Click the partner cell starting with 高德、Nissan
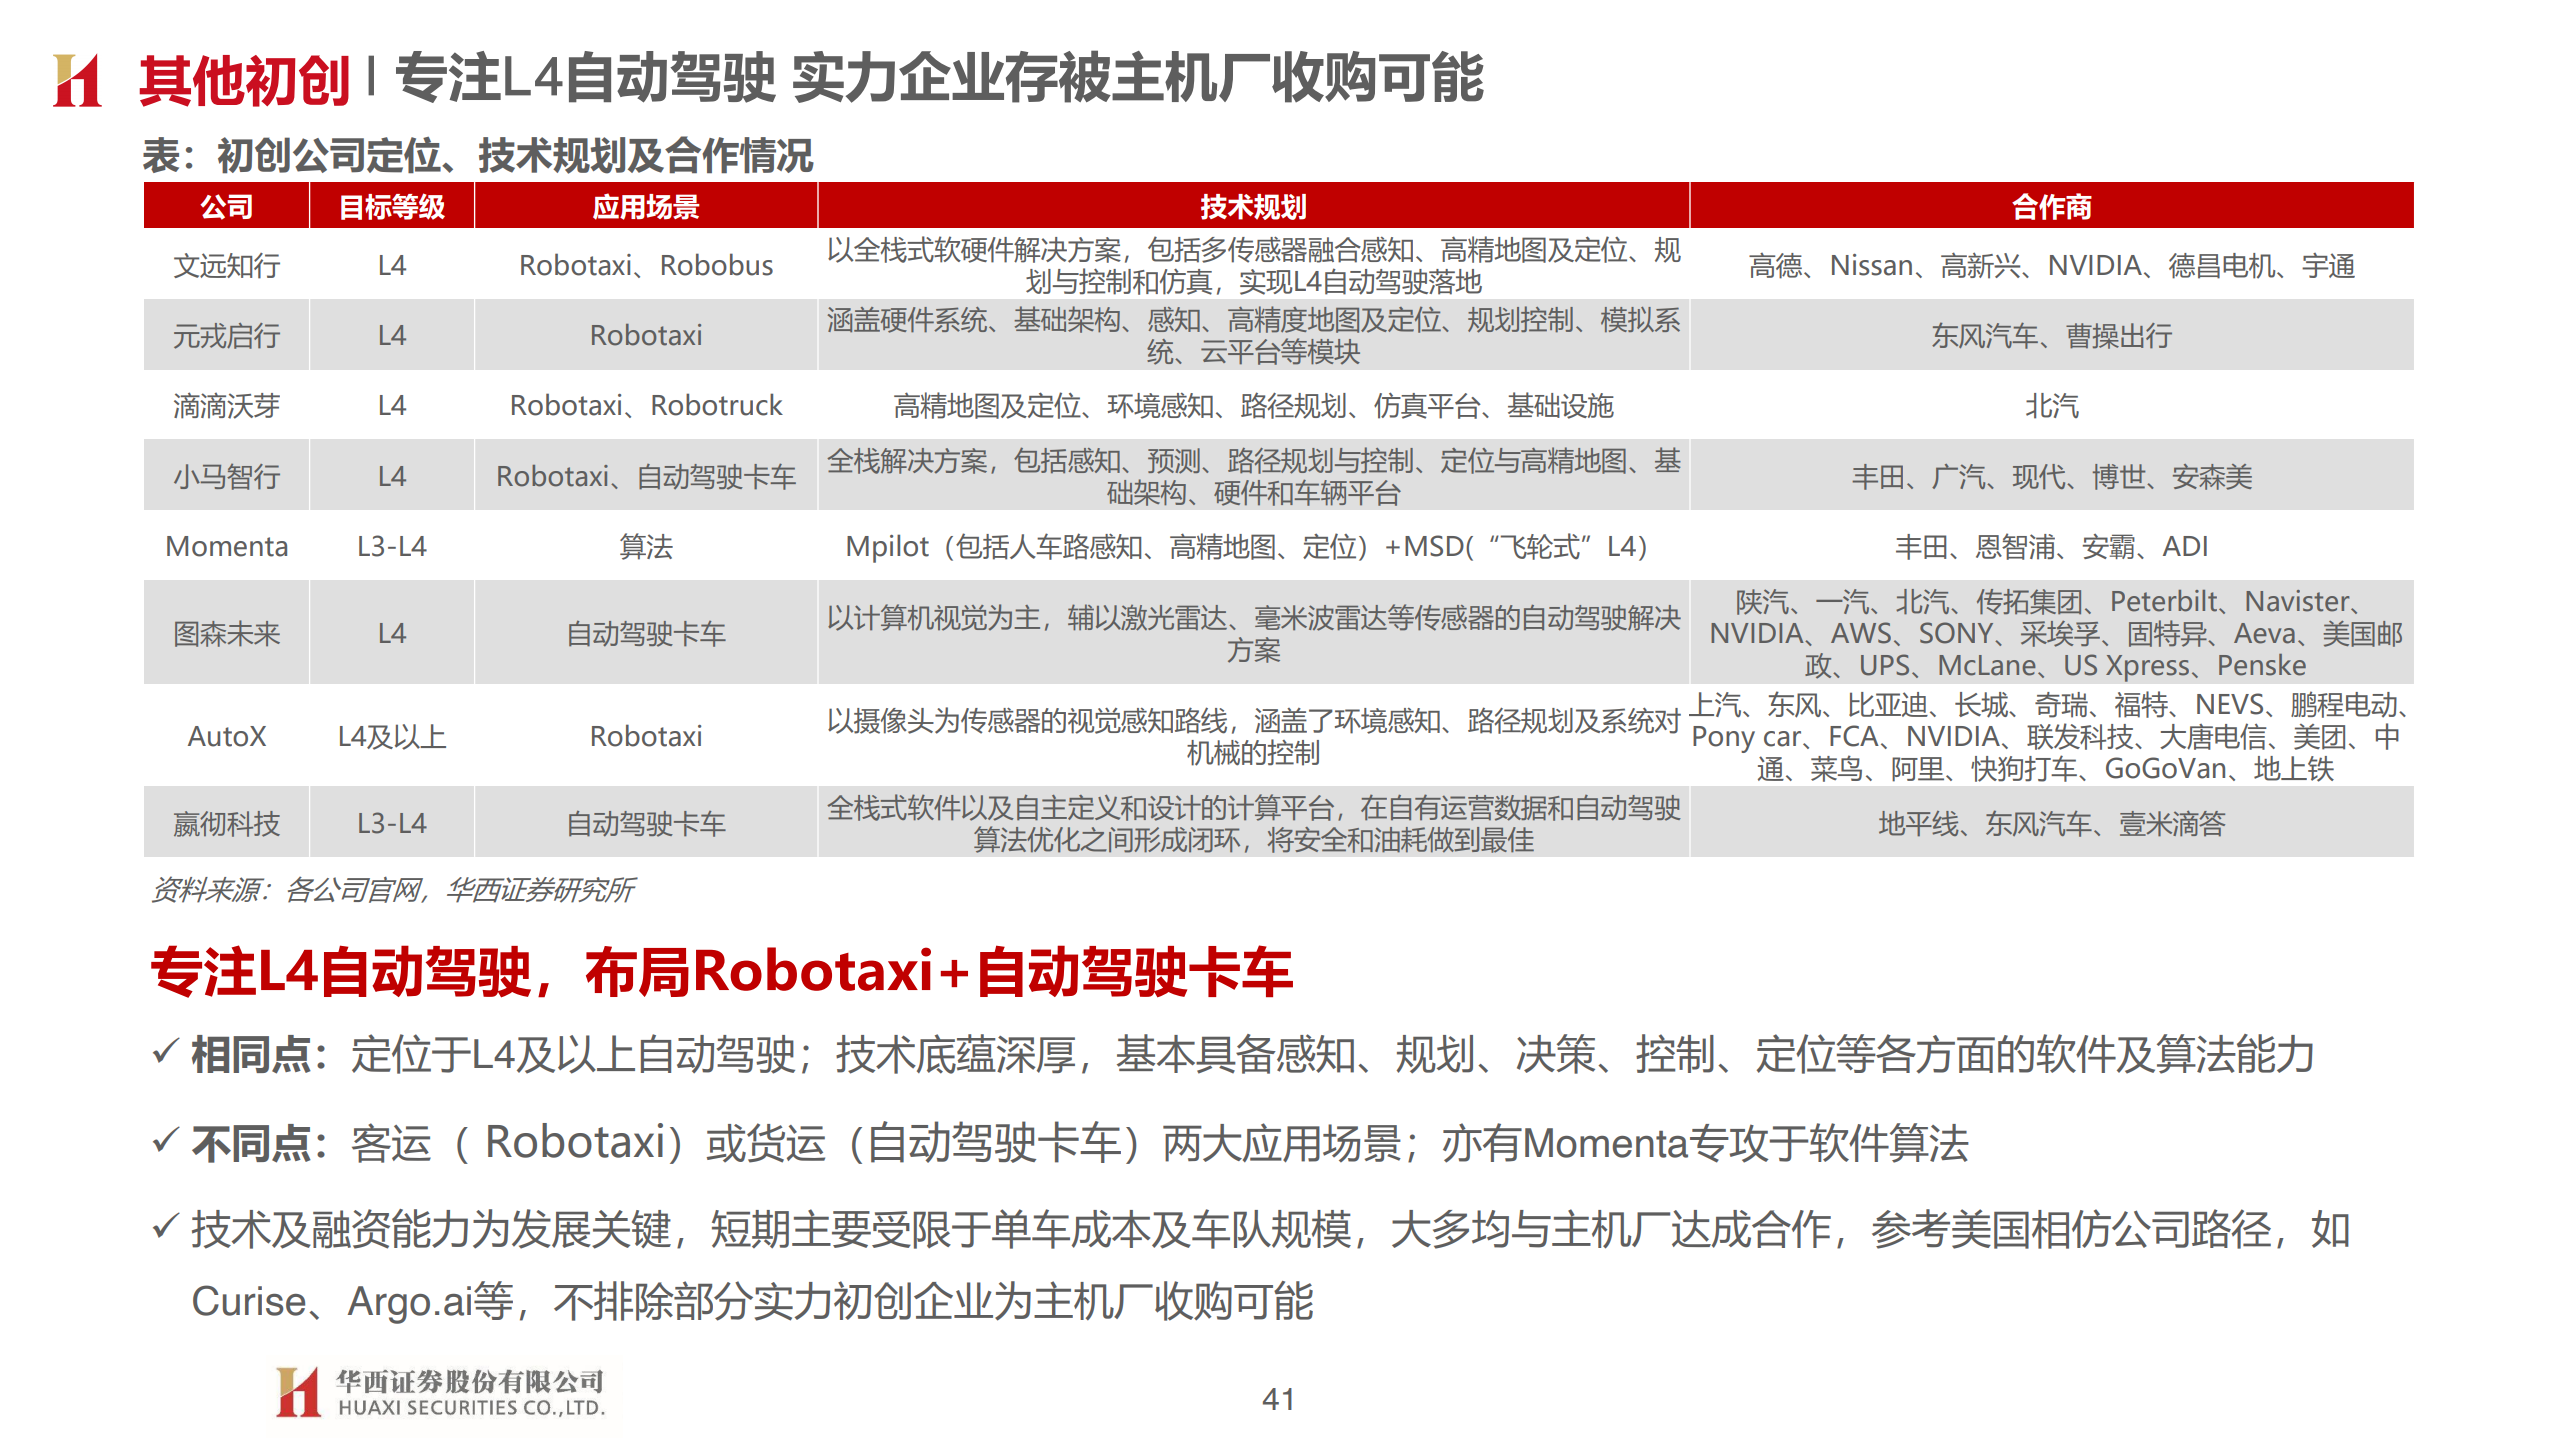 2051,265
